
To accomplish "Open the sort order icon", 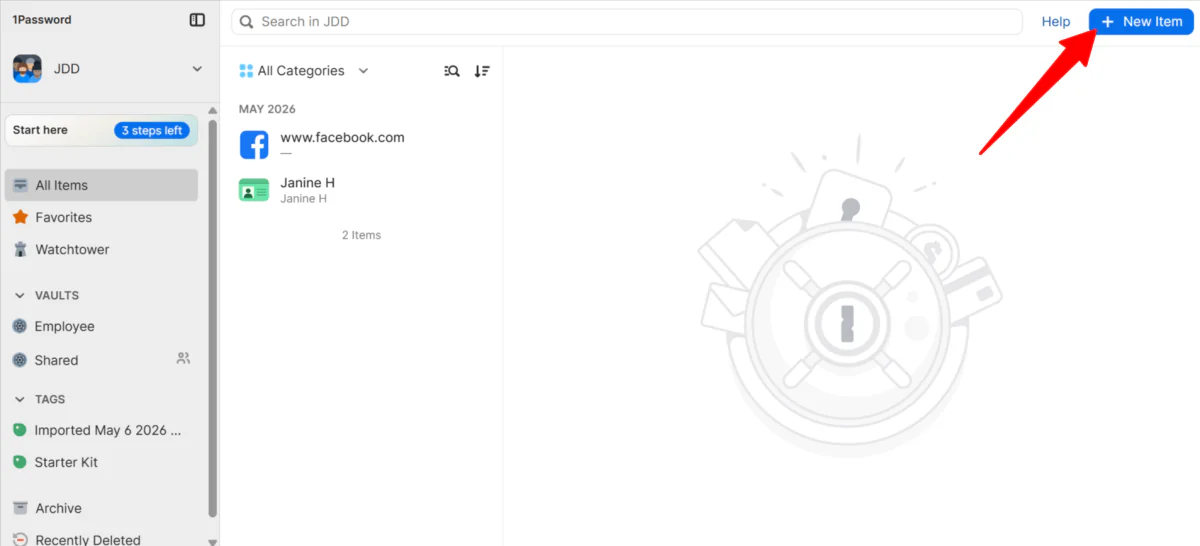I will pyautogui.click(x=482, y=71).
